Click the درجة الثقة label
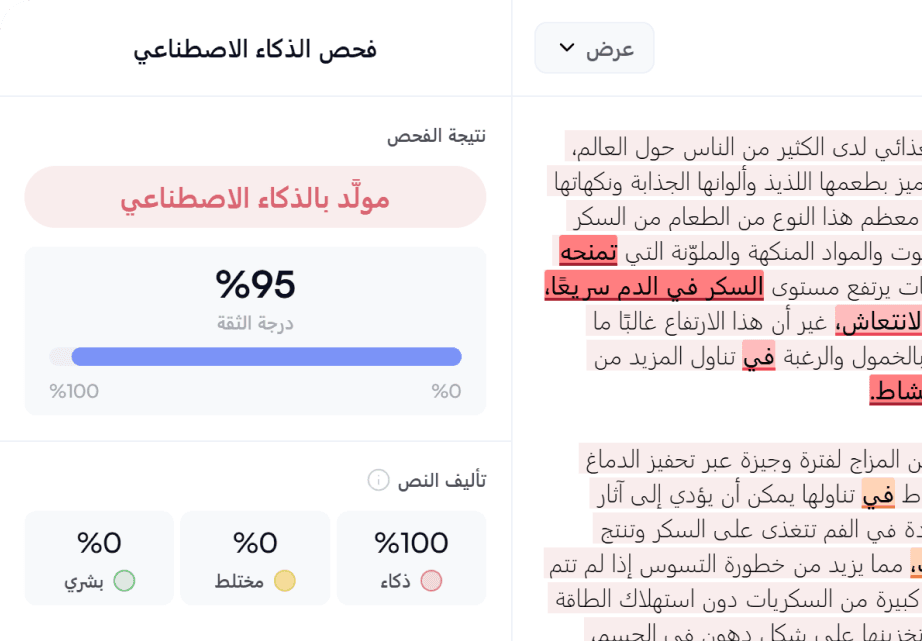 click(x=255, y=323)
